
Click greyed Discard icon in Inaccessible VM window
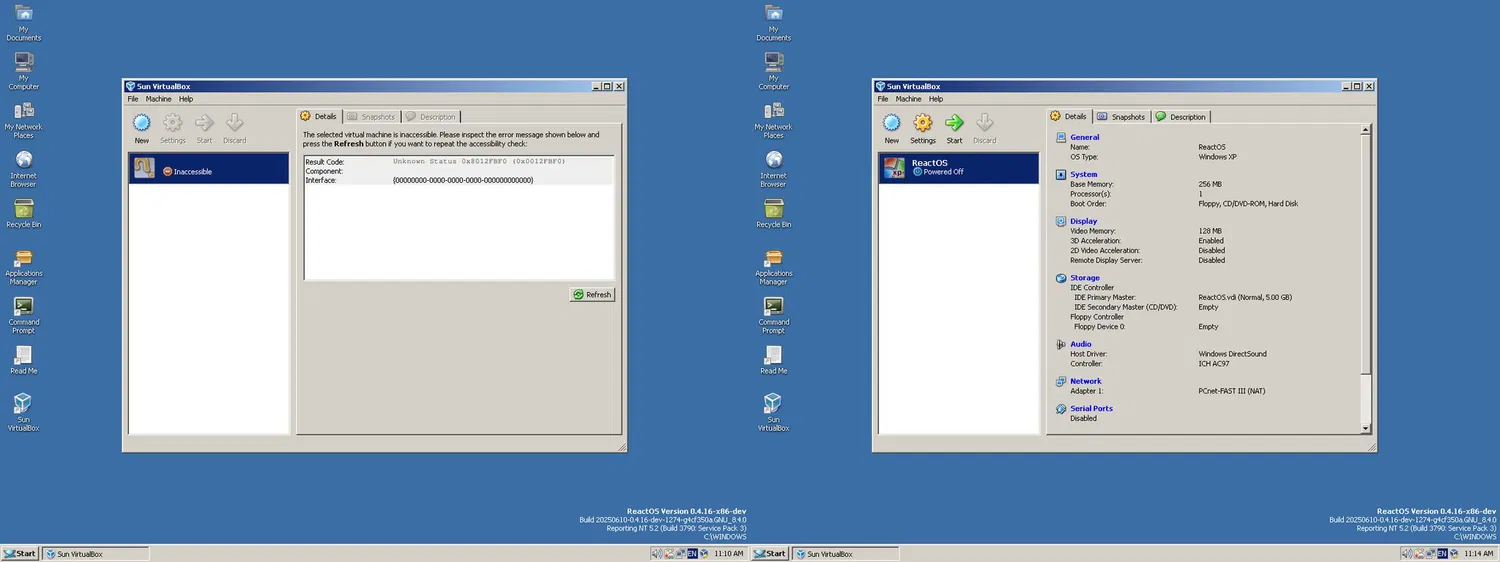click(x=235, y=123)
